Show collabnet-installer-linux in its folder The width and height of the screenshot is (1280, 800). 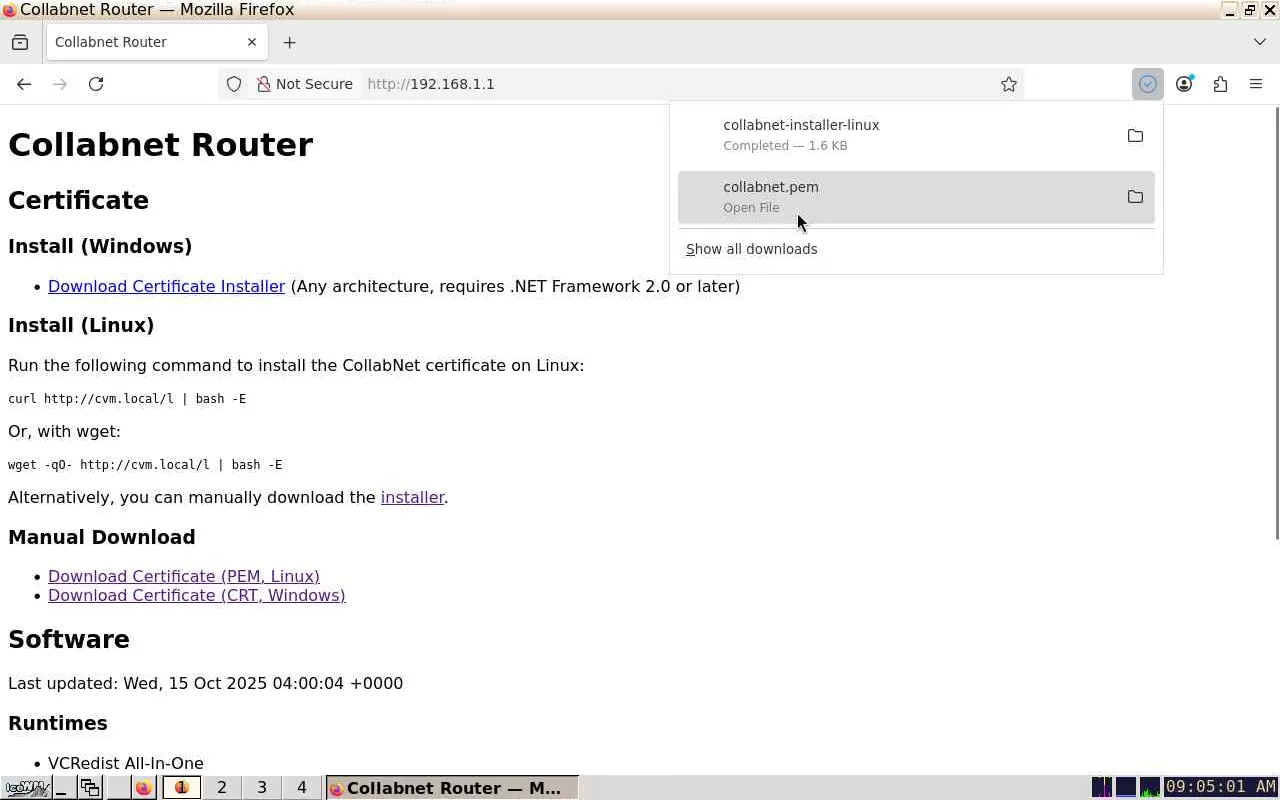click(x=1135, y=135)
